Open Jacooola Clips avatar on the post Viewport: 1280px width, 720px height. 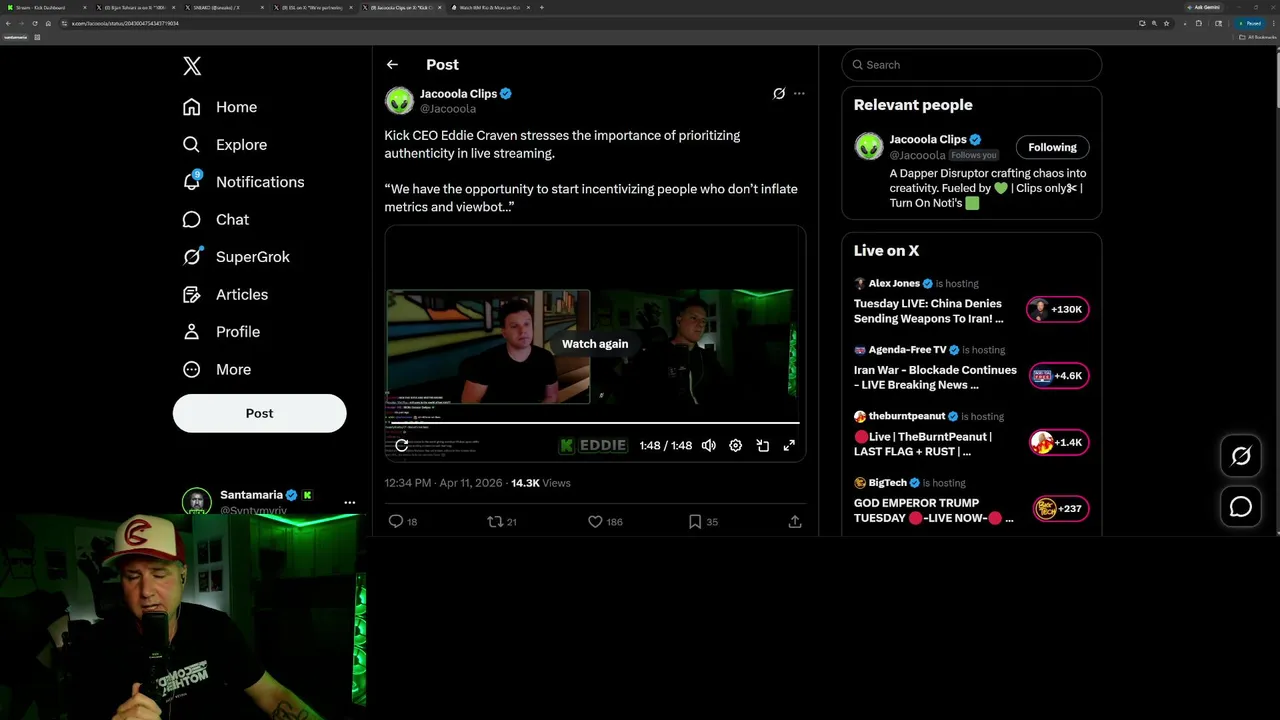pos(399,100)
